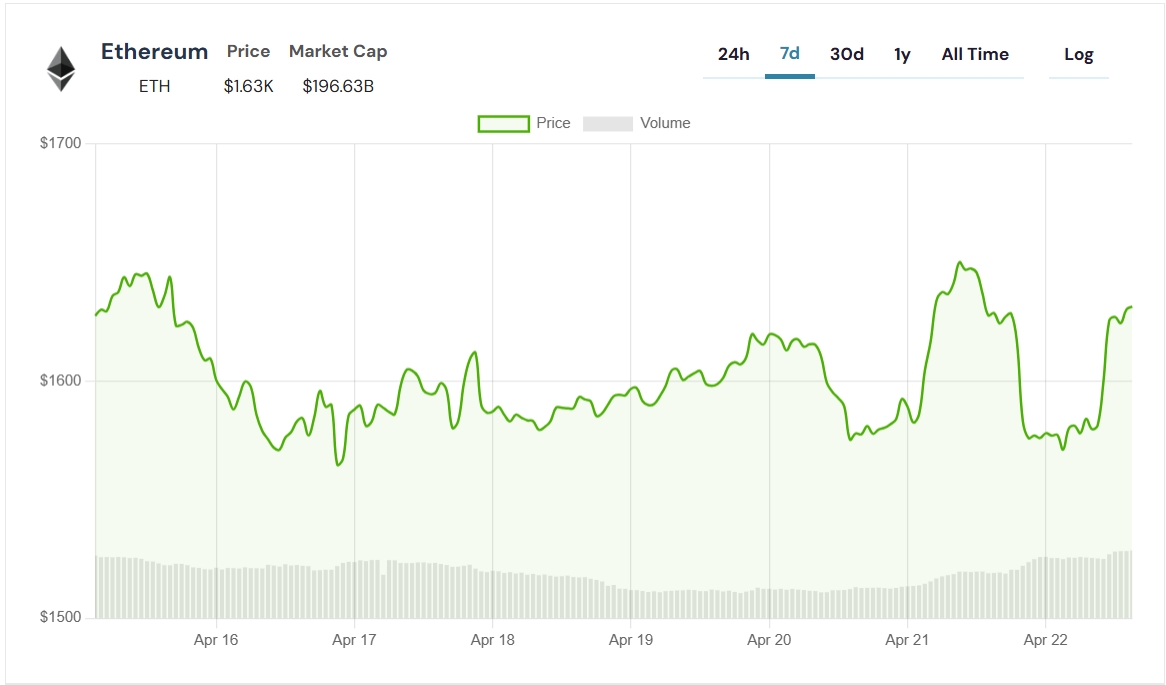Click the $1700 y-axis label
Image resolution: width=1166 pixels, height=685 pixels.
pyautogui.click(x=60, y=144)
